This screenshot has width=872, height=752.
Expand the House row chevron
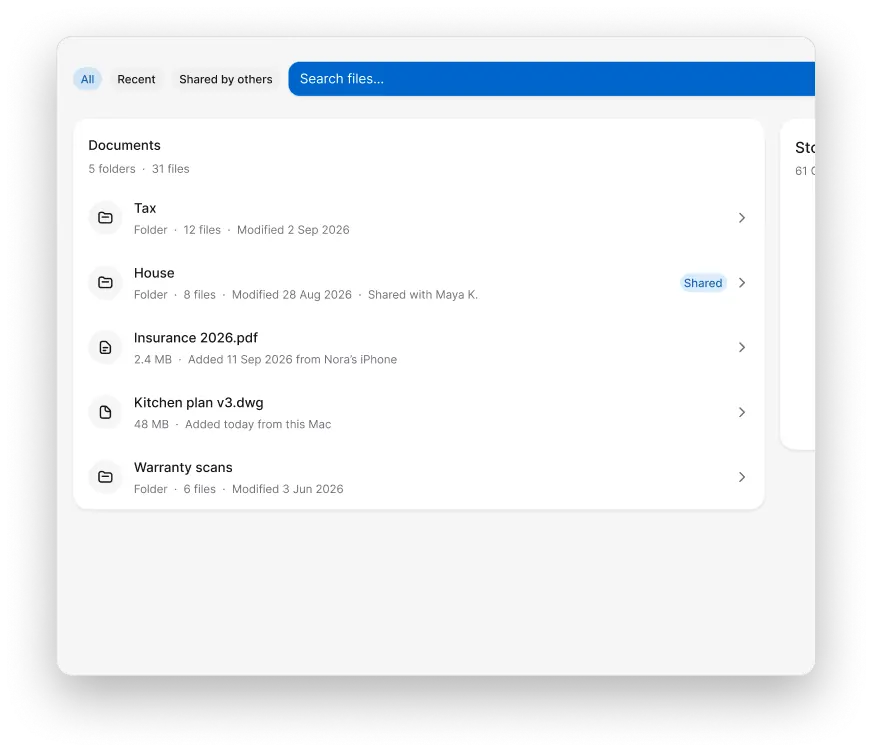pos(741,283)
